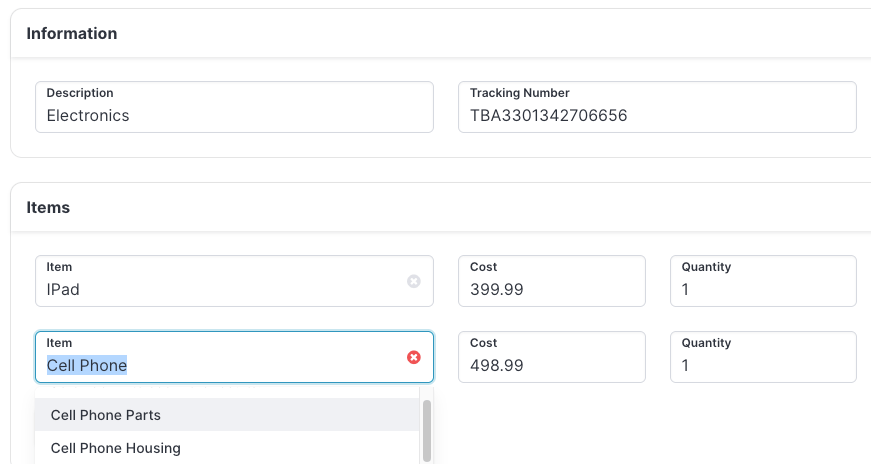Image resolution: width=871 pixels, height=464 pixels.
Task: Click the Quantity label in IPad row
Action: (x=706, y=267)
